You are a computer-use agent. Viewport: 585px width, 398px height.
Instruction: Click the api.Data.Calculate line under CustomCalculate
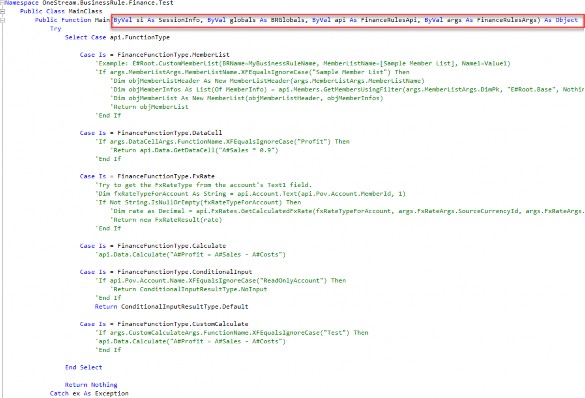pos(190,341)
